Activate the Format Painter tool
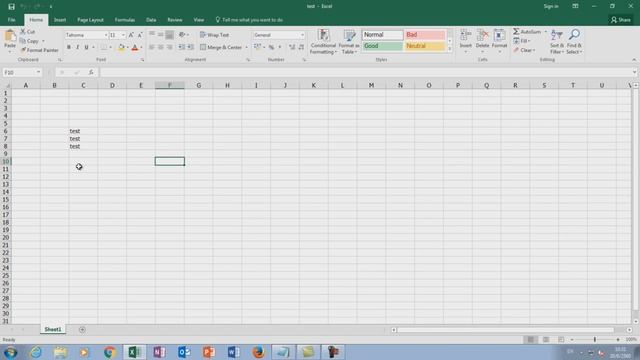This screenshot has width=640, height=360. (x=40, y=50)
